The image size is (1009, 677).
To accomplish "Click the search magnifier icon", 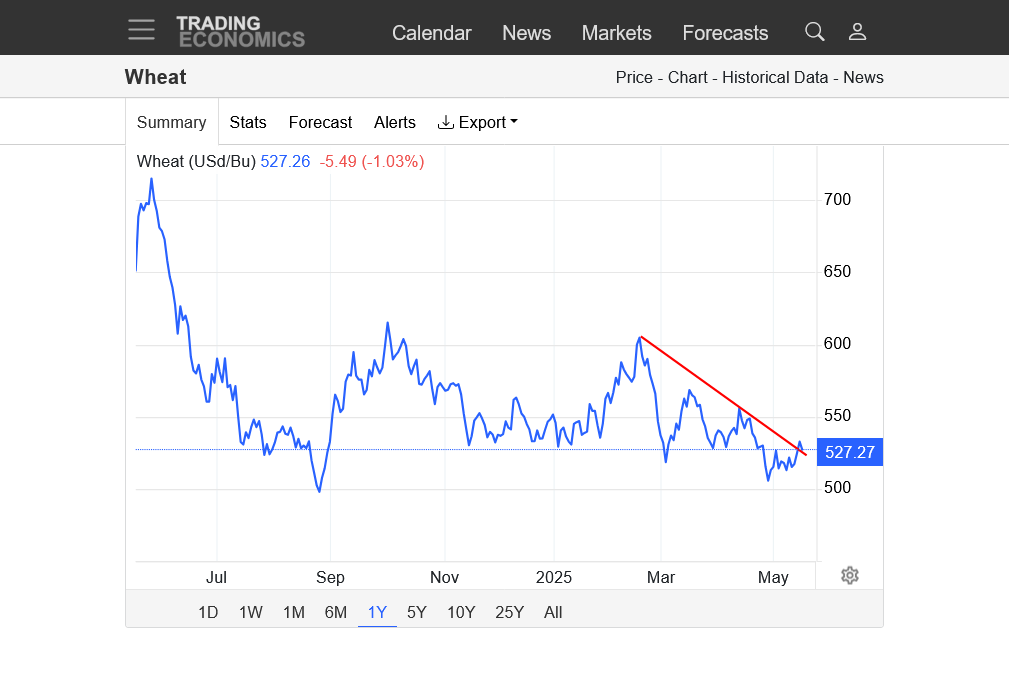I will point(815,32).
